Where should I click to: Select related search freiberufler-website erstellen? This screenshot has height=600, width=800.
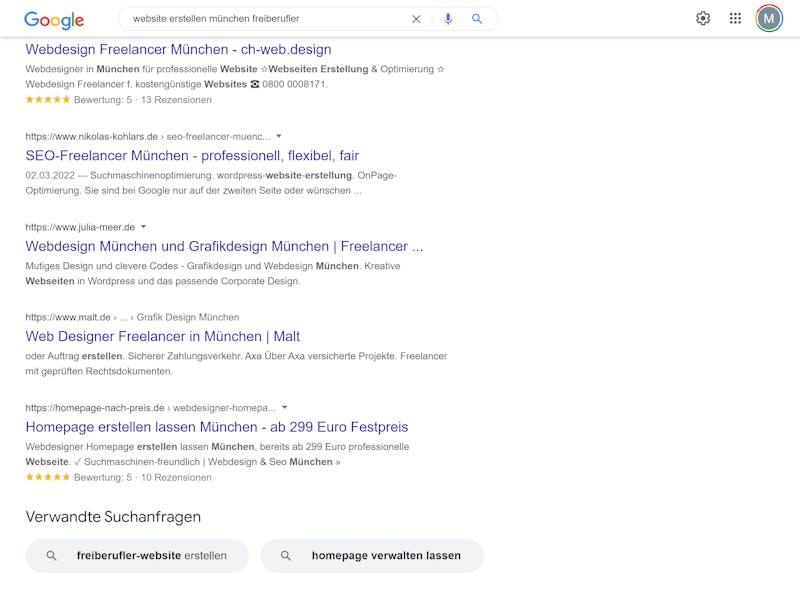[137, 556]
